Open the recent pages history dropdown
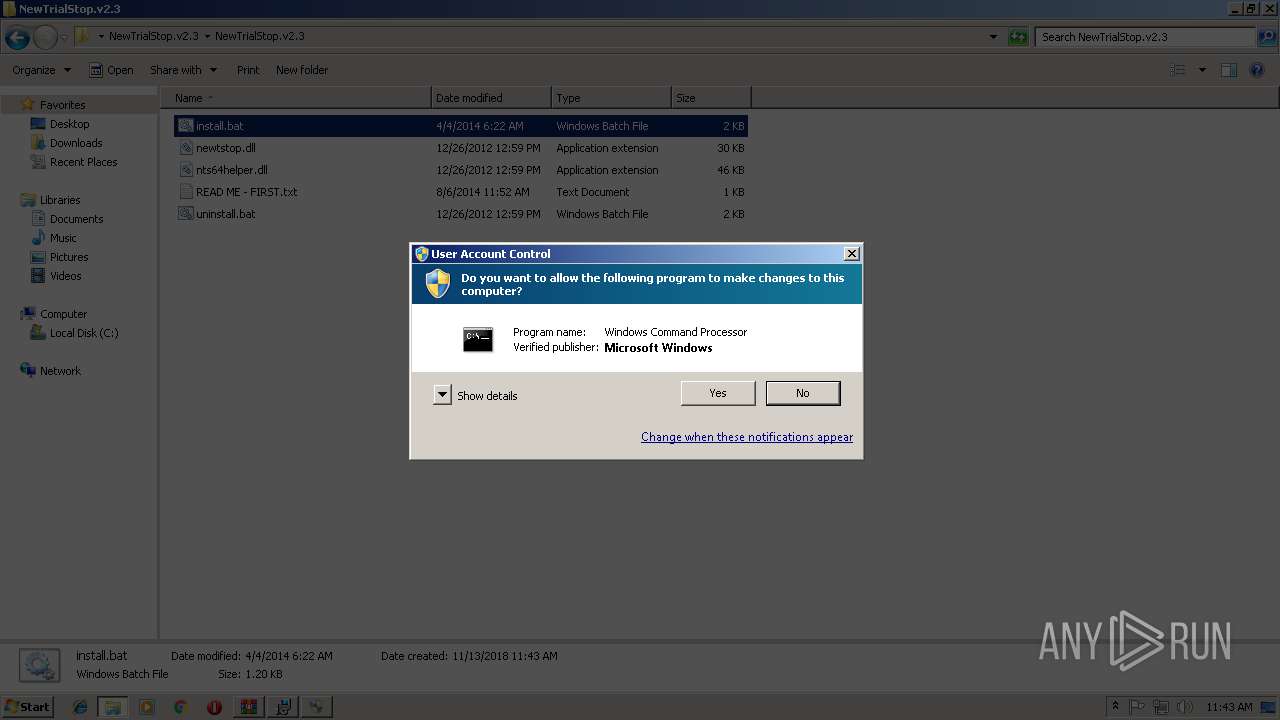 pos(65,38)
